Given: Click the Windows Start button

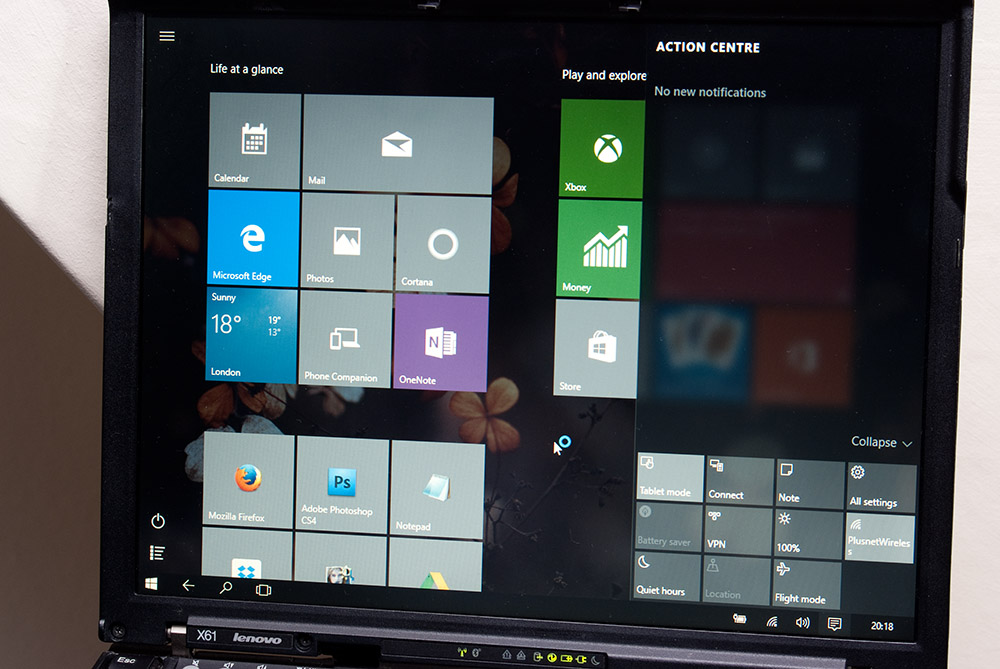Looking at the screenshot, I should tap(151, 584).
